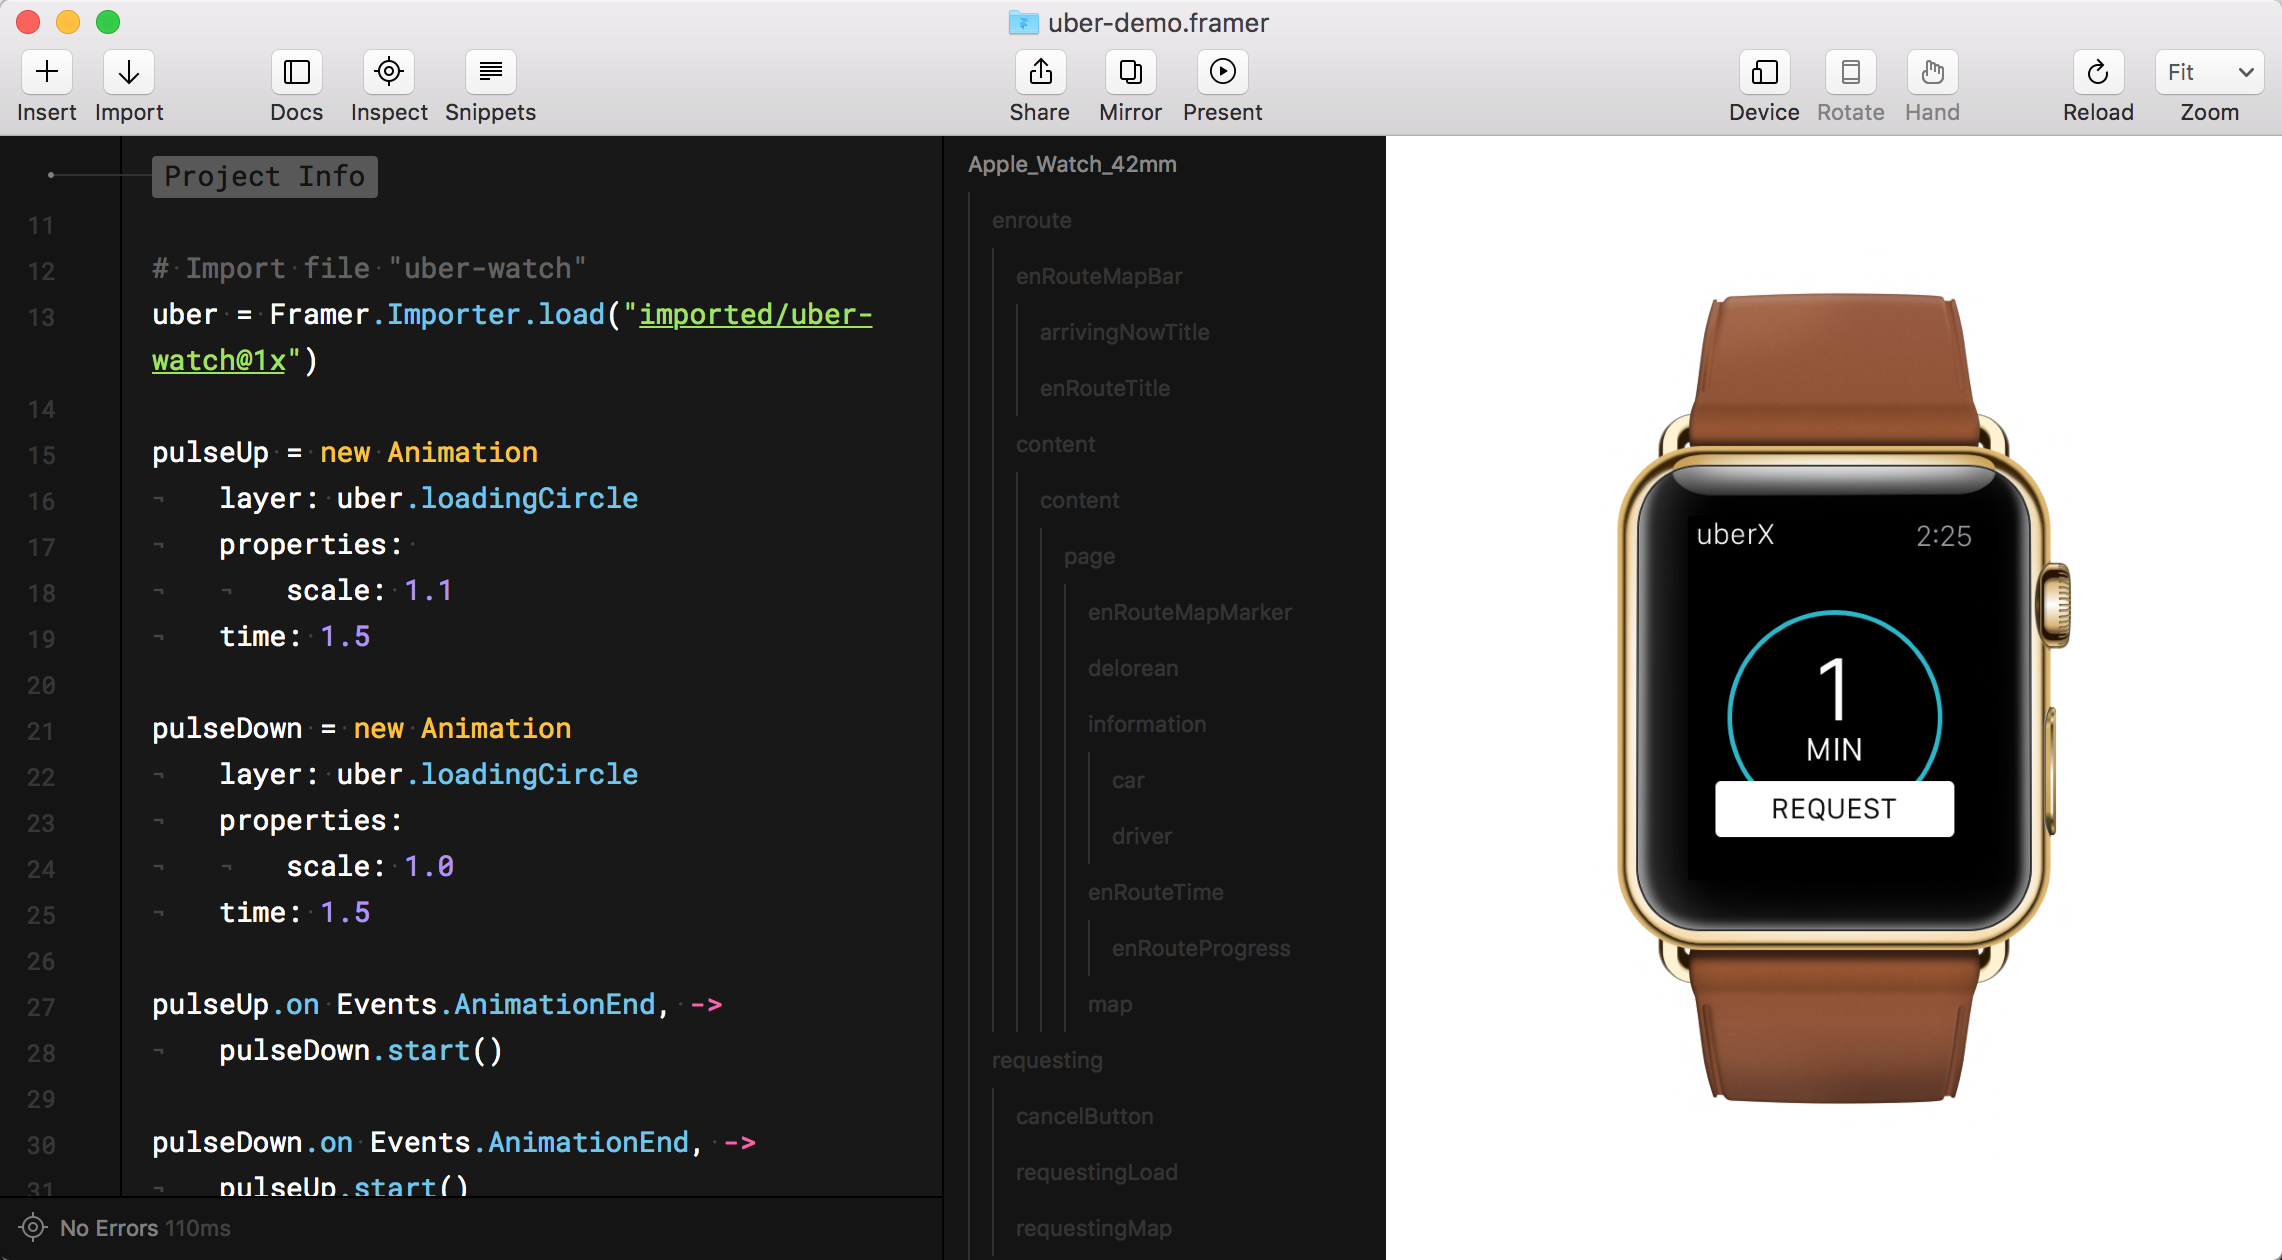Click the Import arrow icon
Viewport: 2282px width, 1260px height.
pyautogui.click(x=129, y=72)
